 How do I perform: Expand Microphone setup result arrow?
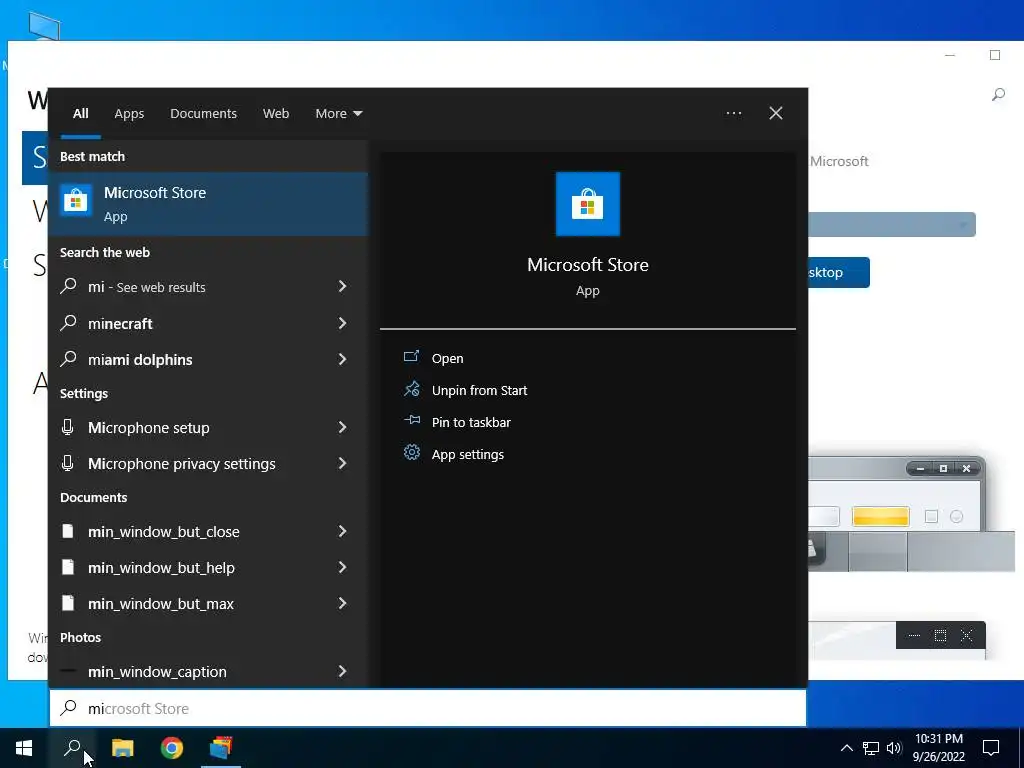[342, 427]
